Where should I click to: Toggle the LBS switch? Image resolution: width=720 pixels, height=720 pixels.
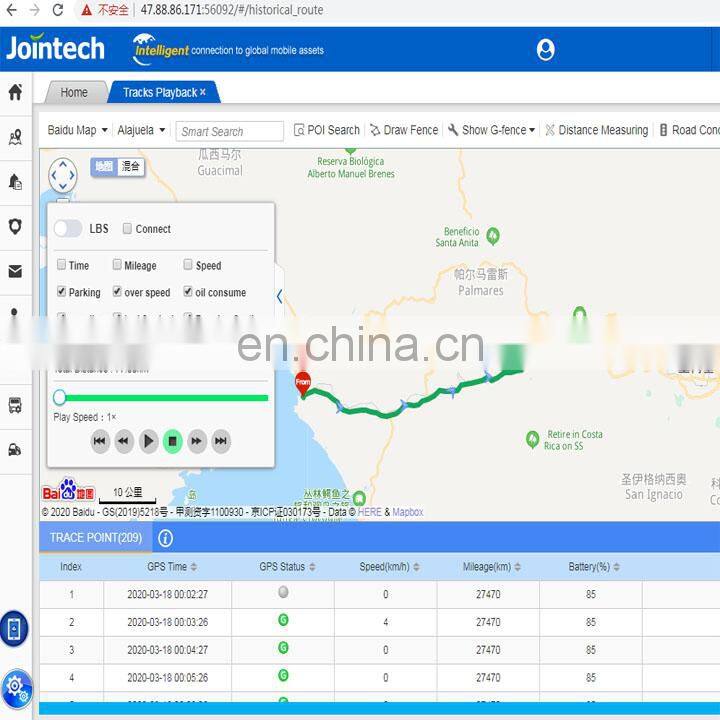68,229
